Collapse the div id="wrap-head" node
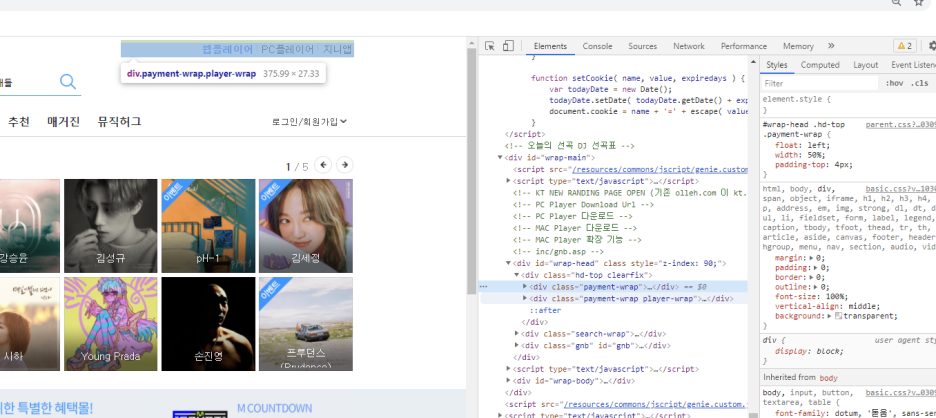936x418 pixels. (x=509, y=263)
